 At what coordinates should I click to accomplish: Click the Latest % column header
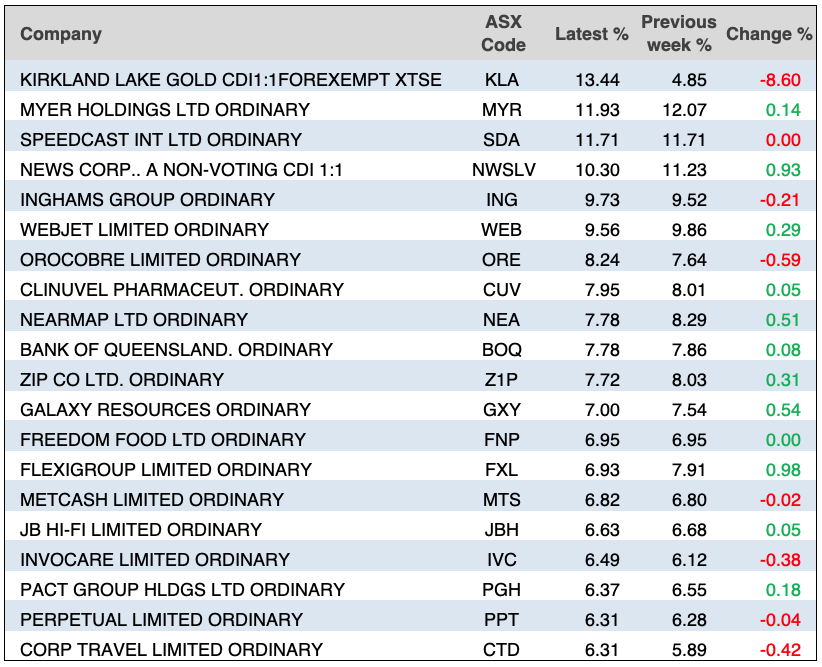[591, 34]
